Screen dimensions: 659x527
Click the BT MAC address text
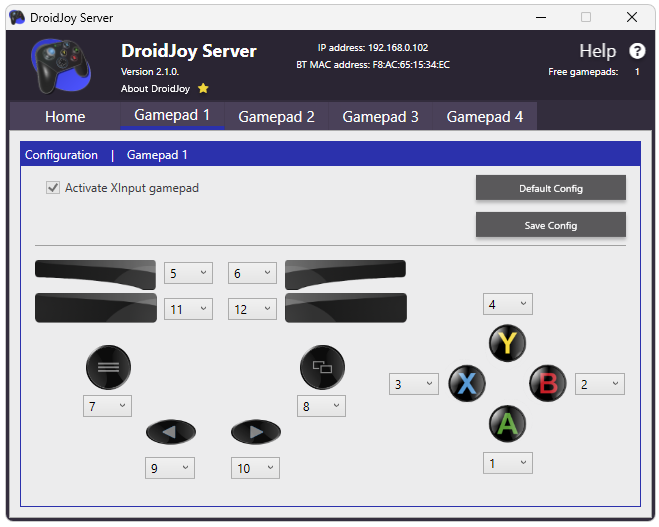(373, 65)
